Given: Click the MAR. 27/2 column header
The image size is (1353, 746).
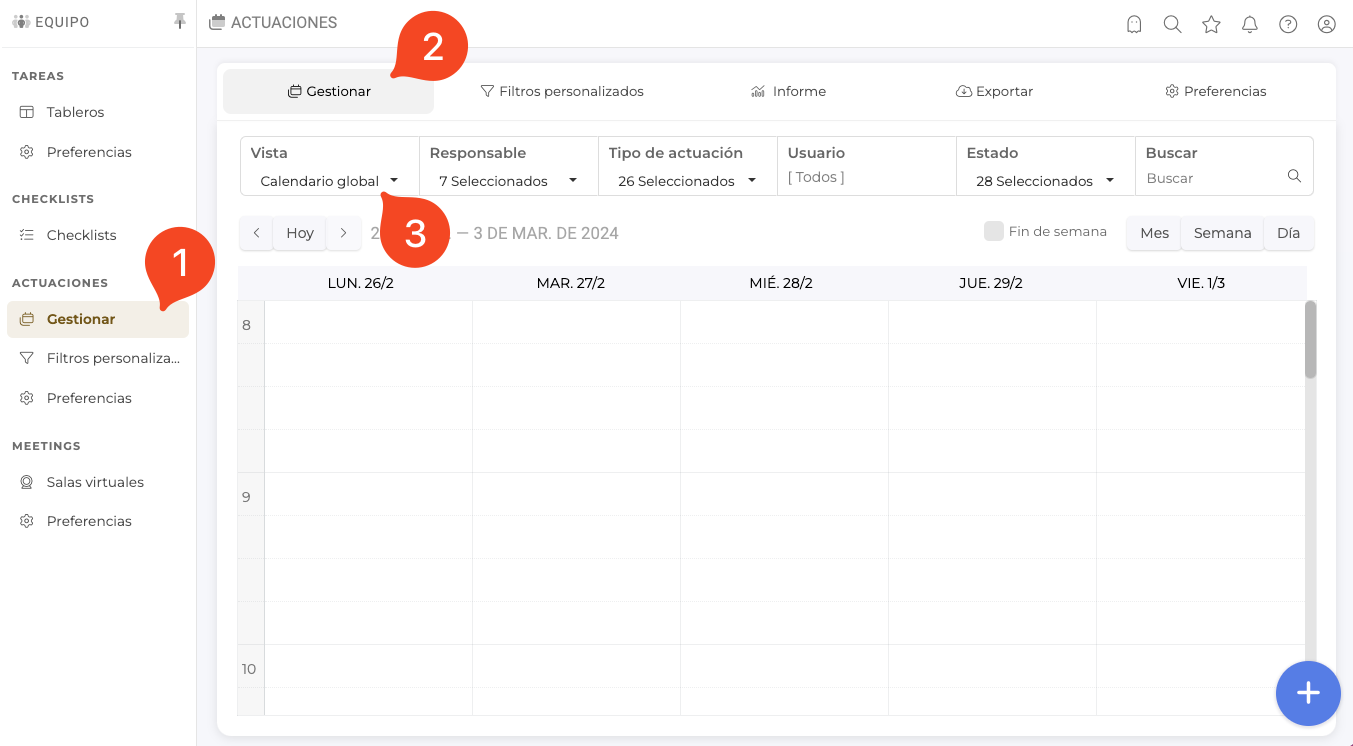Looking at the screenshot, I should [570, 283].
